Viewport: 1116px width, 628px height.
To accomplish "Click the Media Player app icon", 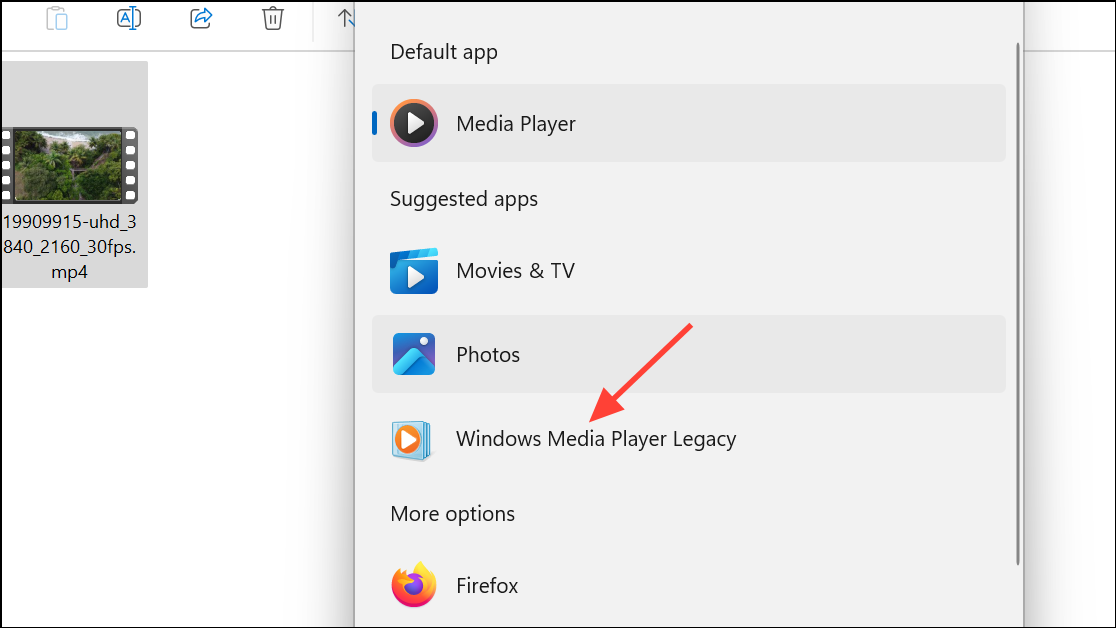I will 413,123.
